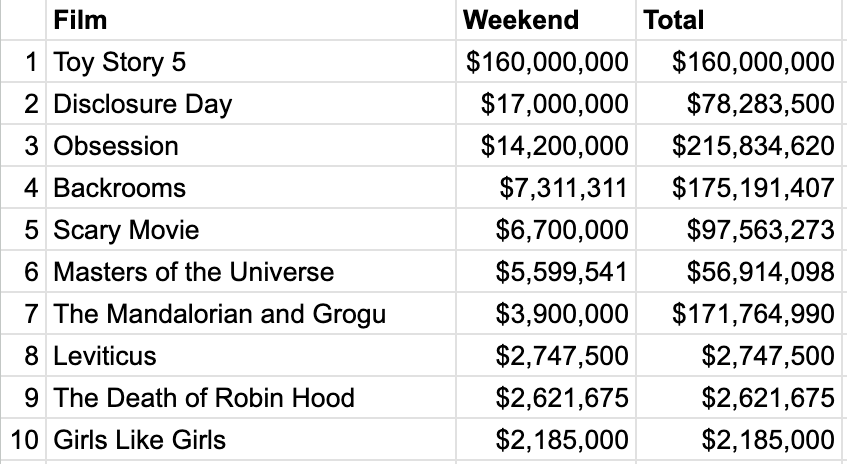Click the Toy Story 5 cell
This screenshot has width=847, height=464.
pyautogui.click(x=251, y=61)
